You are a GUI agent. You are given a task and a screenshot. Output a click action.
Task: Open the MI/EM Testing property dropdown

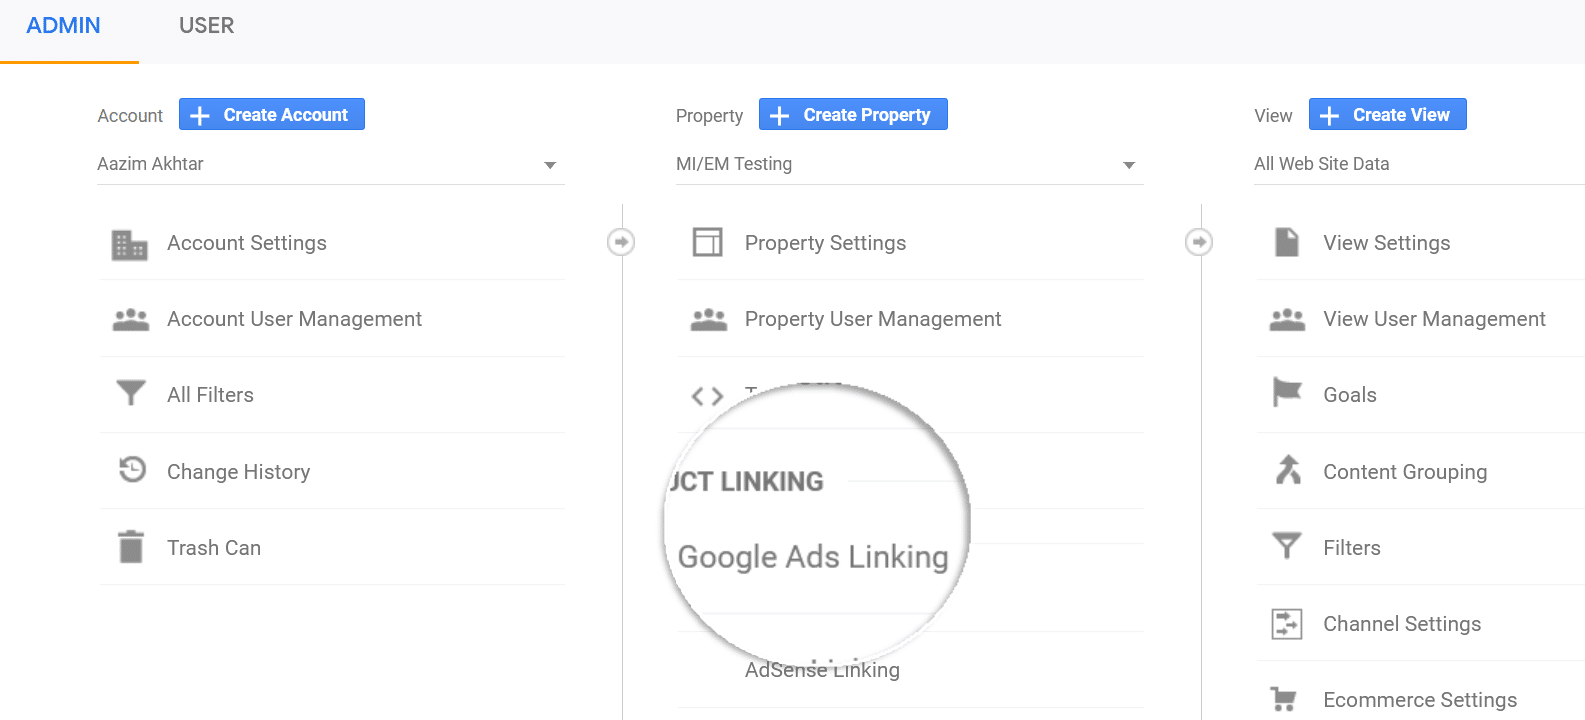pyautogui.click(x=910, y=164)
